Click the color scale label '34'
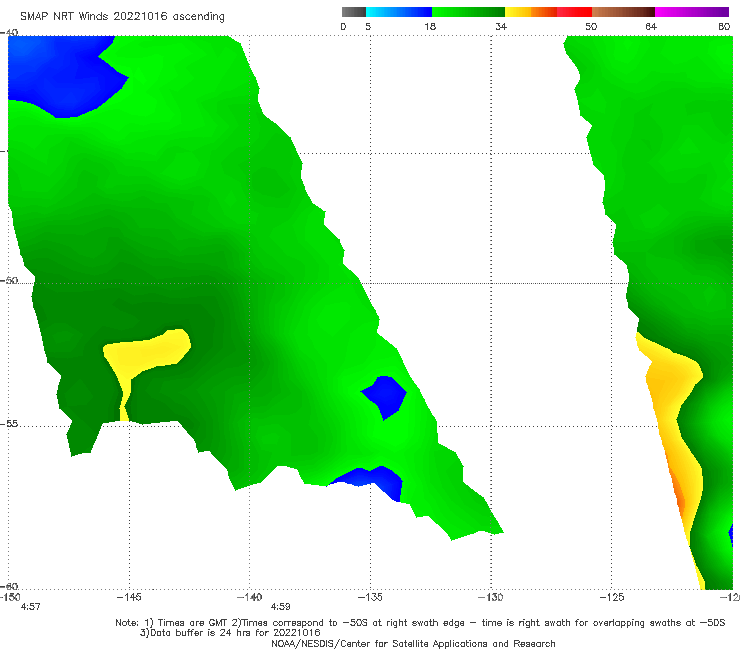This screenshot has height=650, width=740. (501, 26)
